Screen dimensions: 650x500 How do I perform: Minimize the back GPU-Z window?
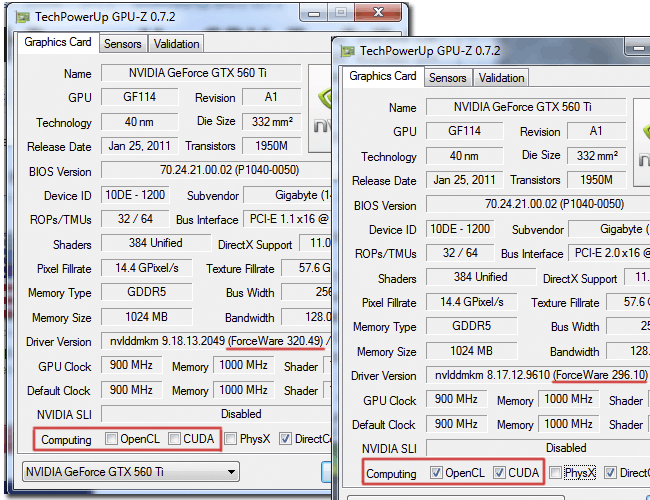(x=313, y=13)
